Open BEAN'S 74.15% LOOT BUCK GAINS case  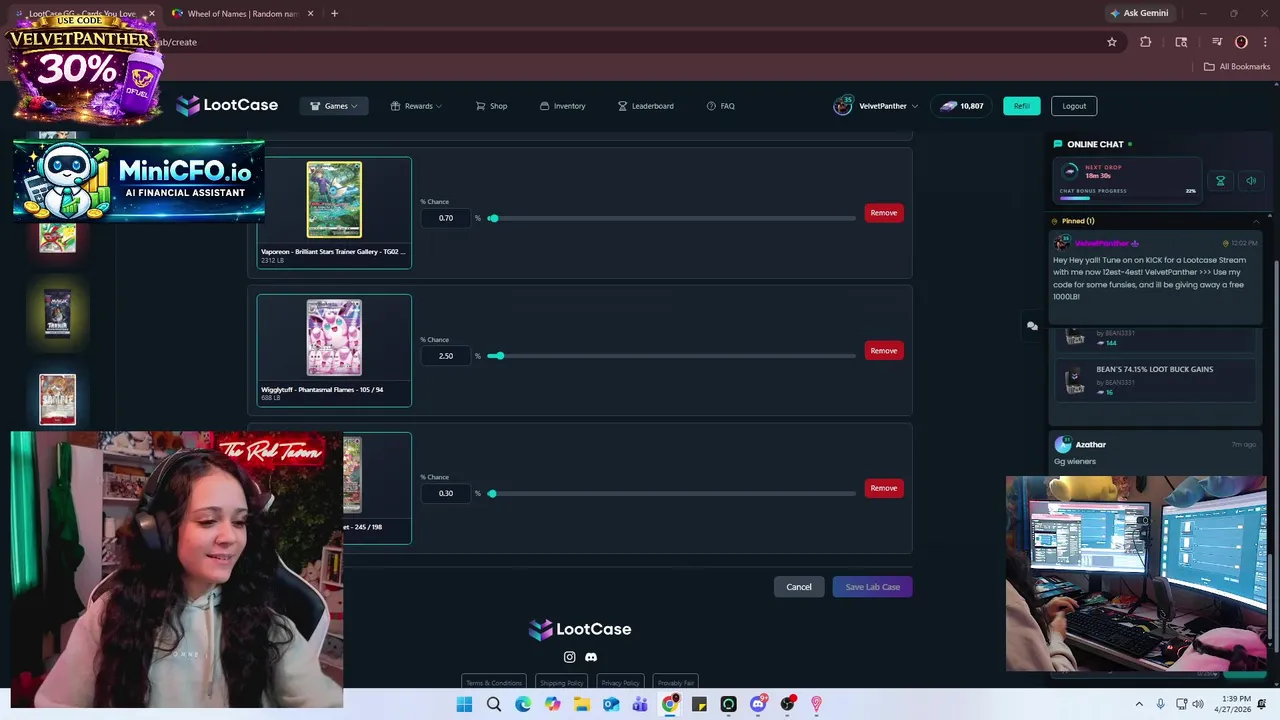(1154, 380)
